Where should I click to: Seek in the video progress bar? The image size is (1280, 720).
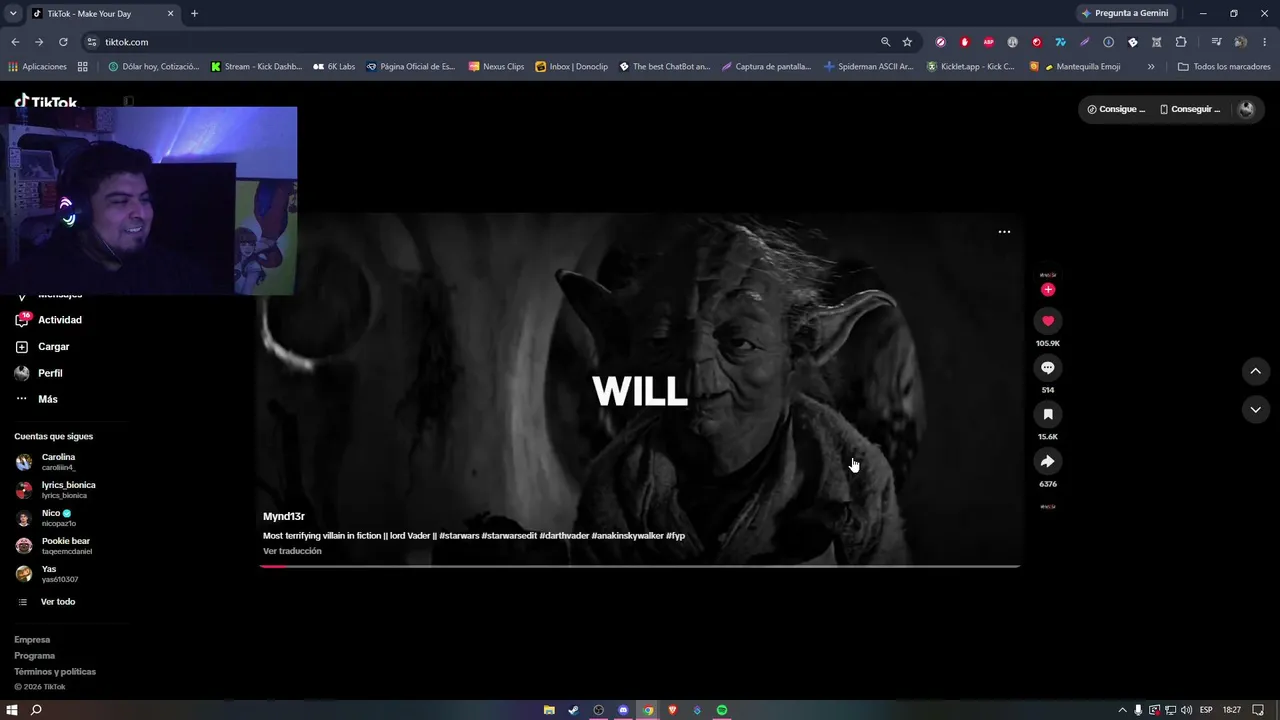pyautogui.click(x=640, y=566)
